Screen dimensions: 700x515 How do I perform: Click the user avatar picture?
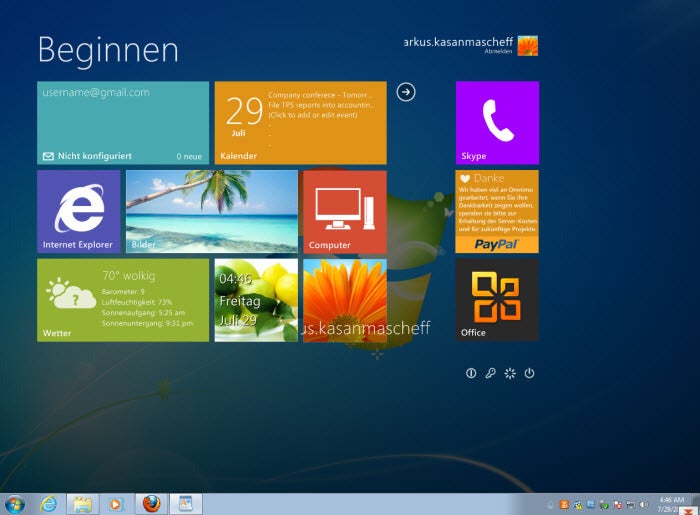[x=527, y=45]
